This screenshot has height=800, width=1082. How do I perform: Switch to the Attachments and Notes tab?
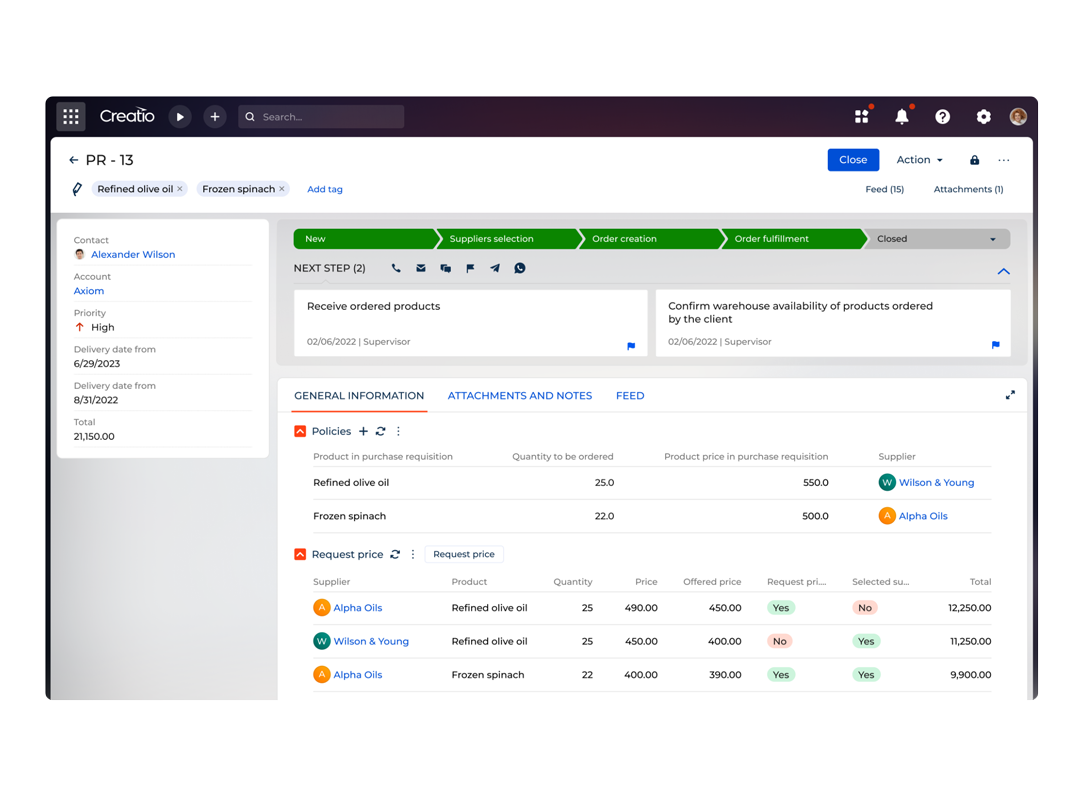[519, 395]
